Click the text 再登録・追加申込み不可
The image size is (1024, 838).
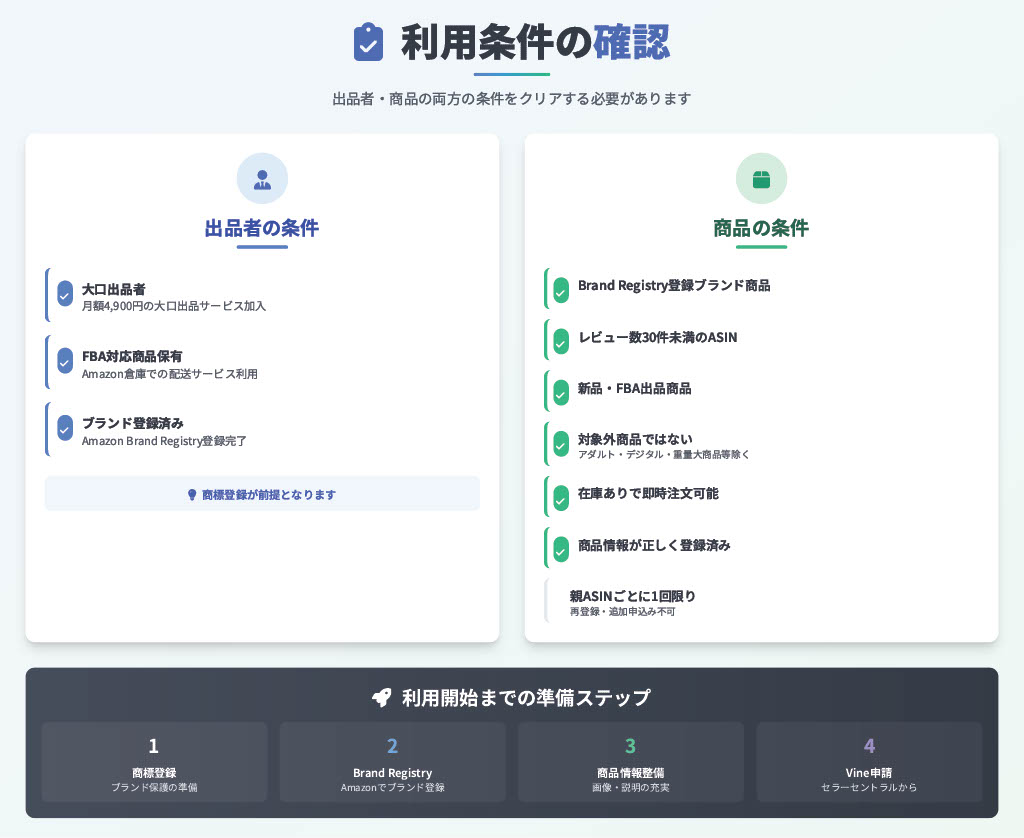tap(622, 612)
